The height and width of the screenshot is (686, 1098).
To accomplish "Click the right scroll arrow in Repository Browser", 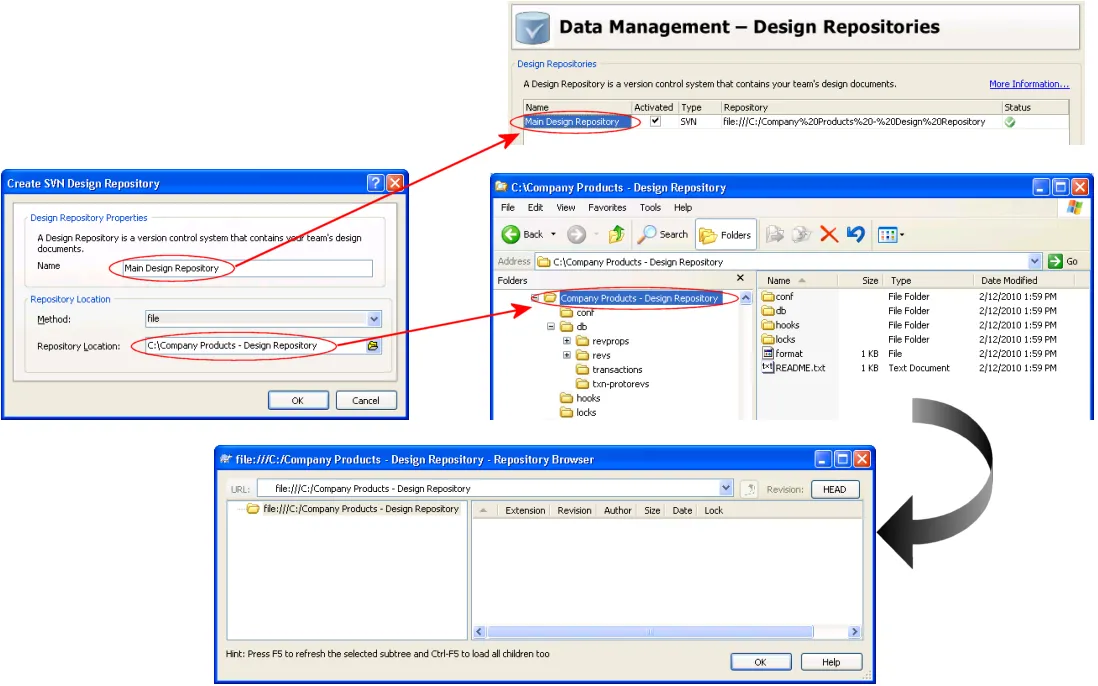I will [854, 632].
